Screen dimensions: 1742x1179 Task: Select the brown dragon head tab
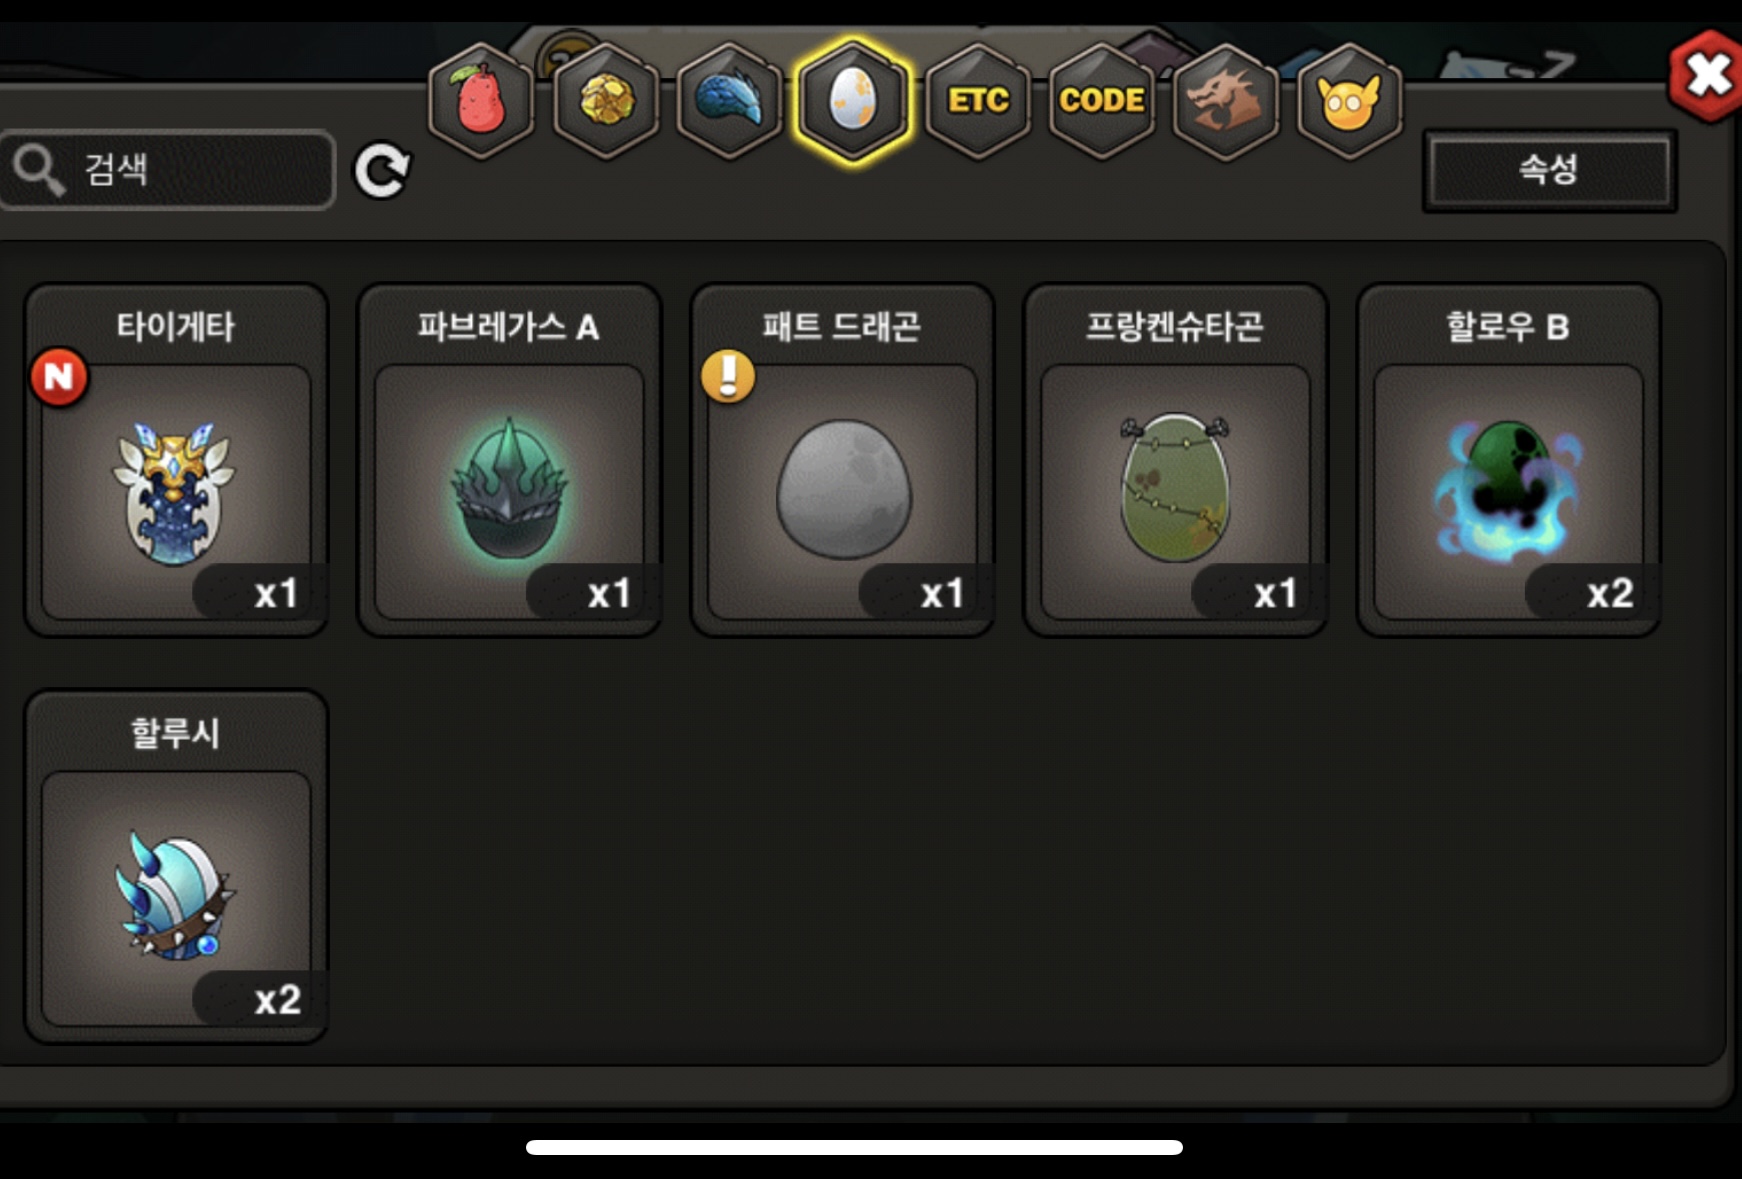click(1225, 100)
